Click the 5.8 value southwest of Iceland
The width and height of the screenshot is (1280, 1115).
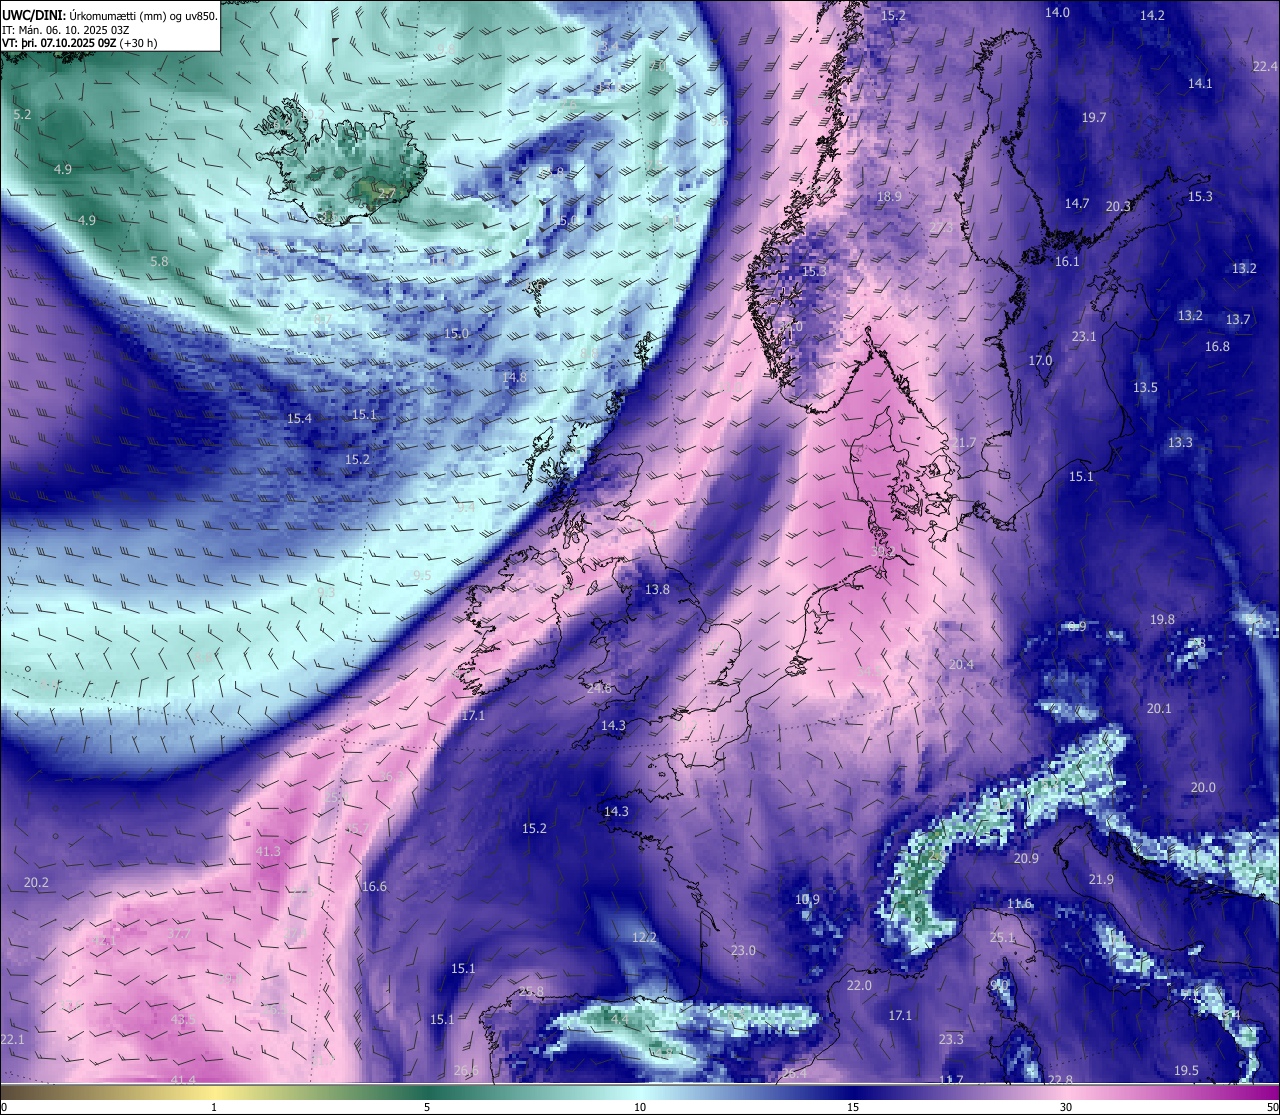click(x=159, y=261)
